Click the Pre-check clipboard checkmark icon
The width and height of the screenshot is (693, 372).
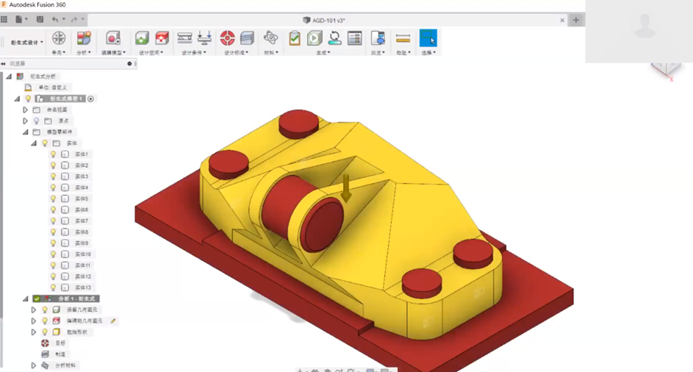[x=294, y=38]
